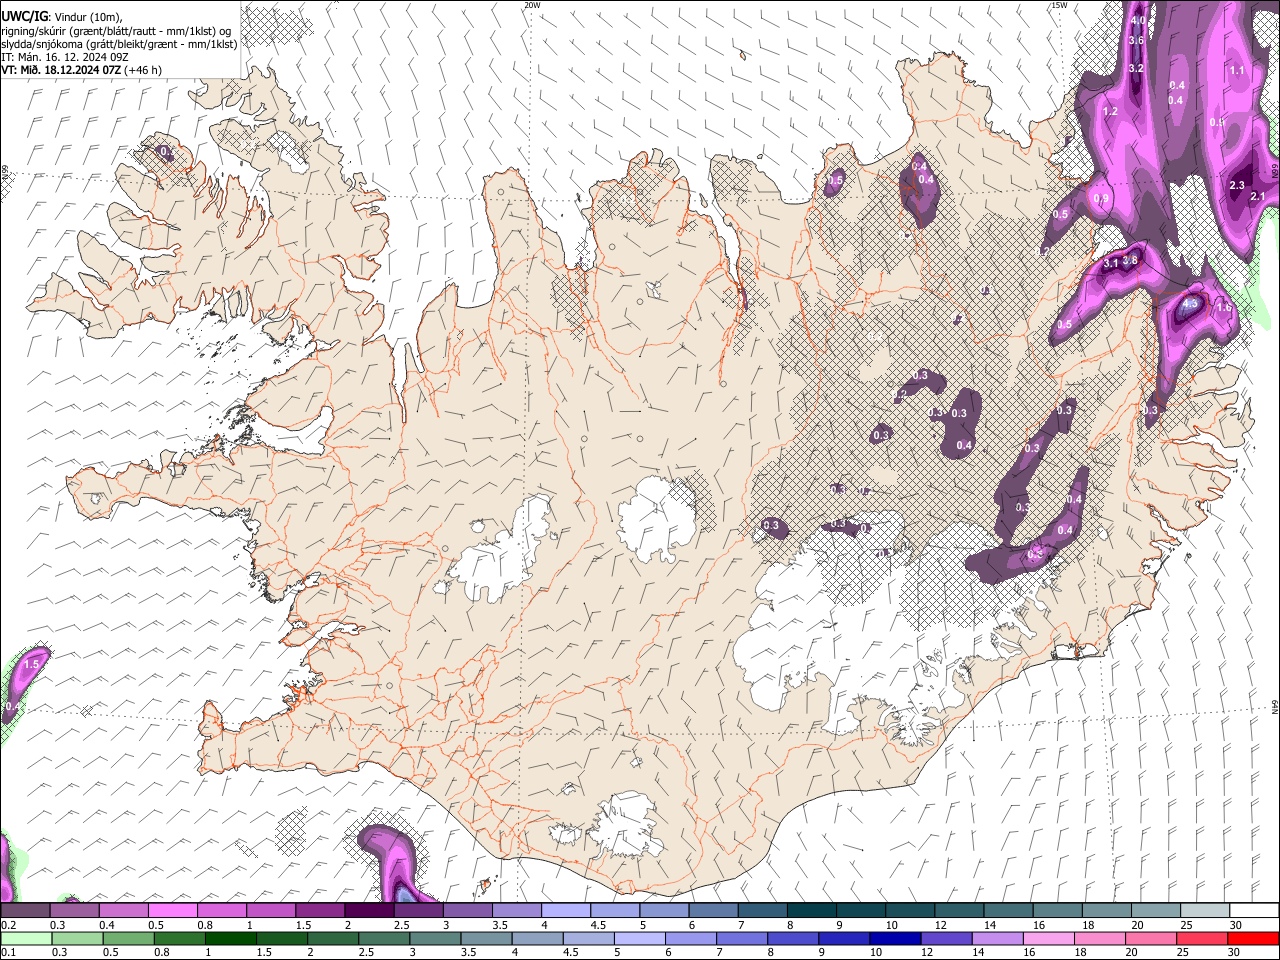Click the '3.8' snowfall value on the map
Image resolution: width=1280 pixels, height=960 pixels.
coord(1130,261)
